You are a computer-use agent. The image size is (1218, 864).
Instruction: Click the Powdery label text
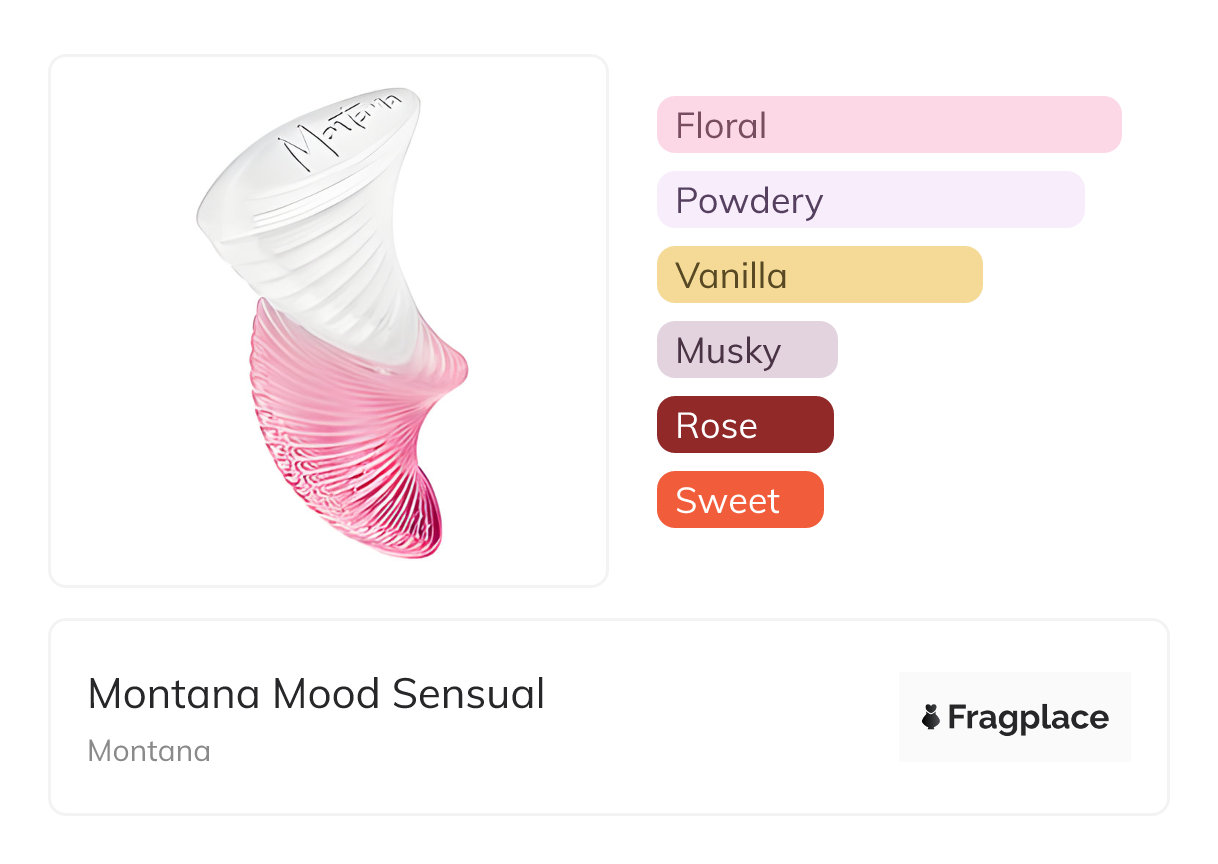749,201
